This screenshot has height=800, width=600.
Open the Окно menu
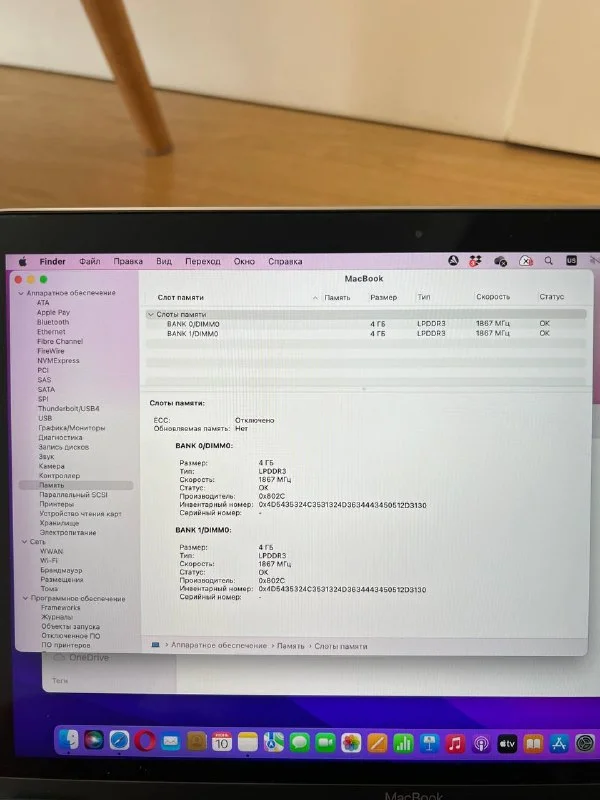(x=244, y=261)
